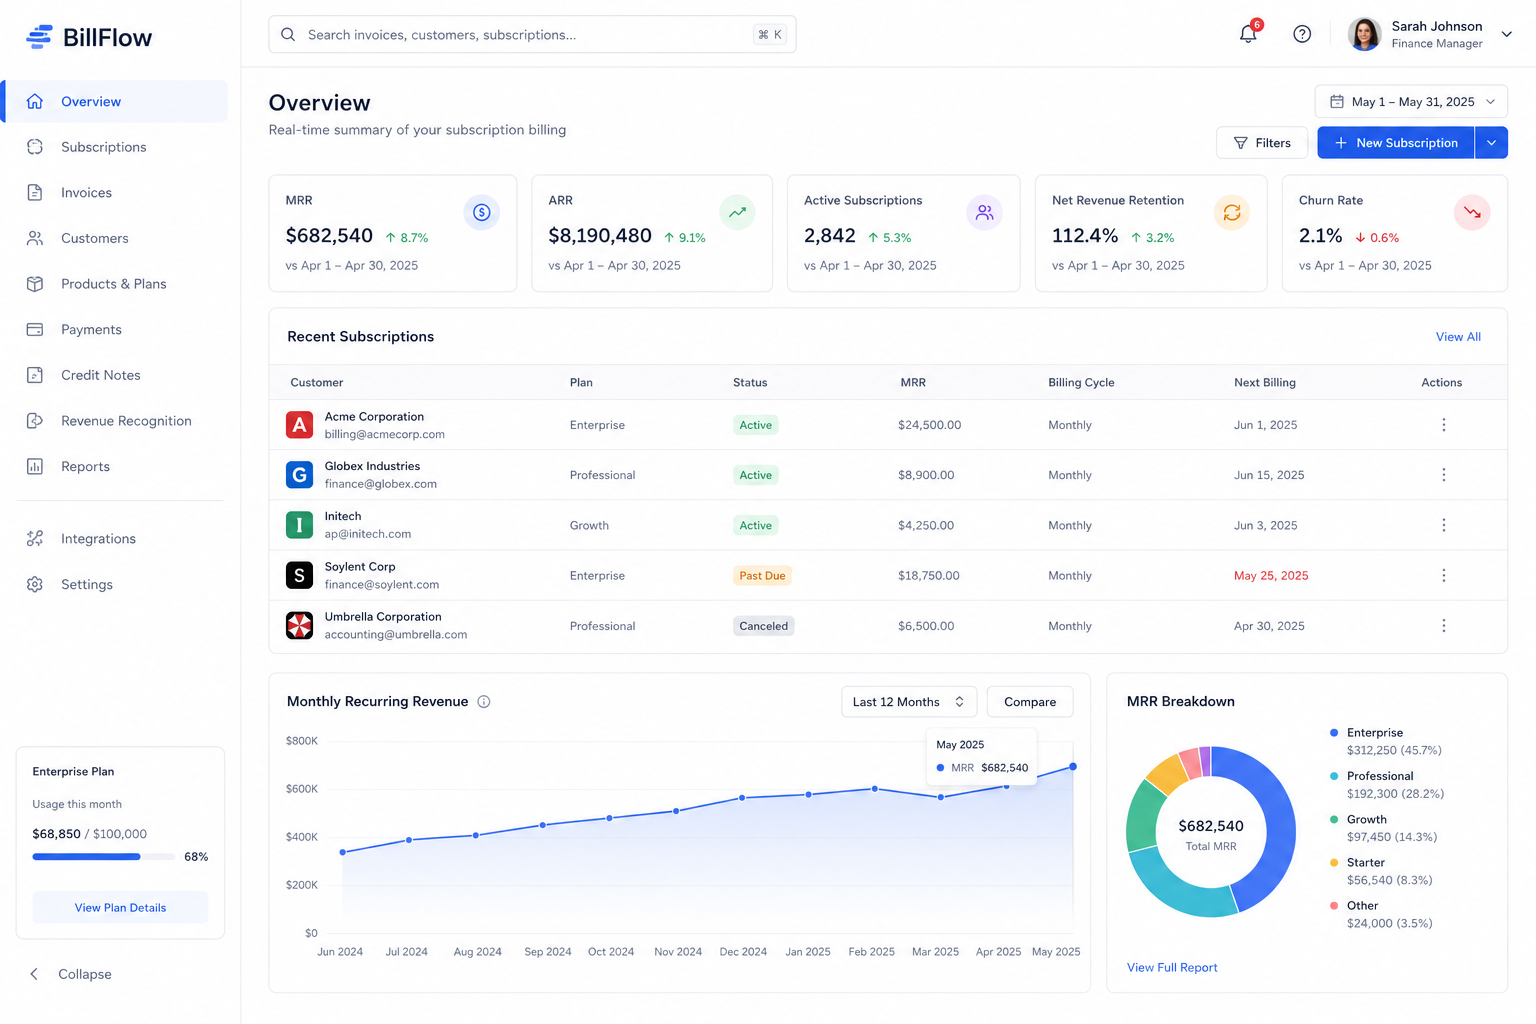The image size is (1536, 1024).
Task: Click the Growth $97,450 (14.3%) legend entry
Action: coord(1385,828)
